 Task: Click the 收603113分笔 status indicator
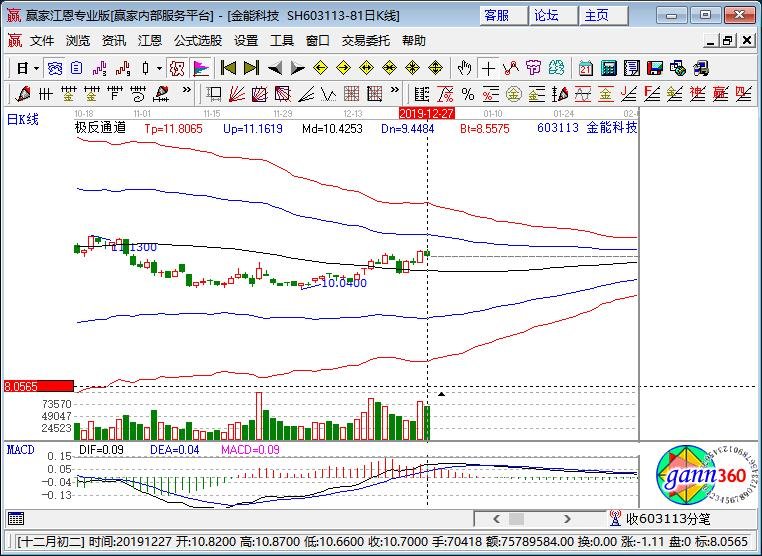[660, 519]
